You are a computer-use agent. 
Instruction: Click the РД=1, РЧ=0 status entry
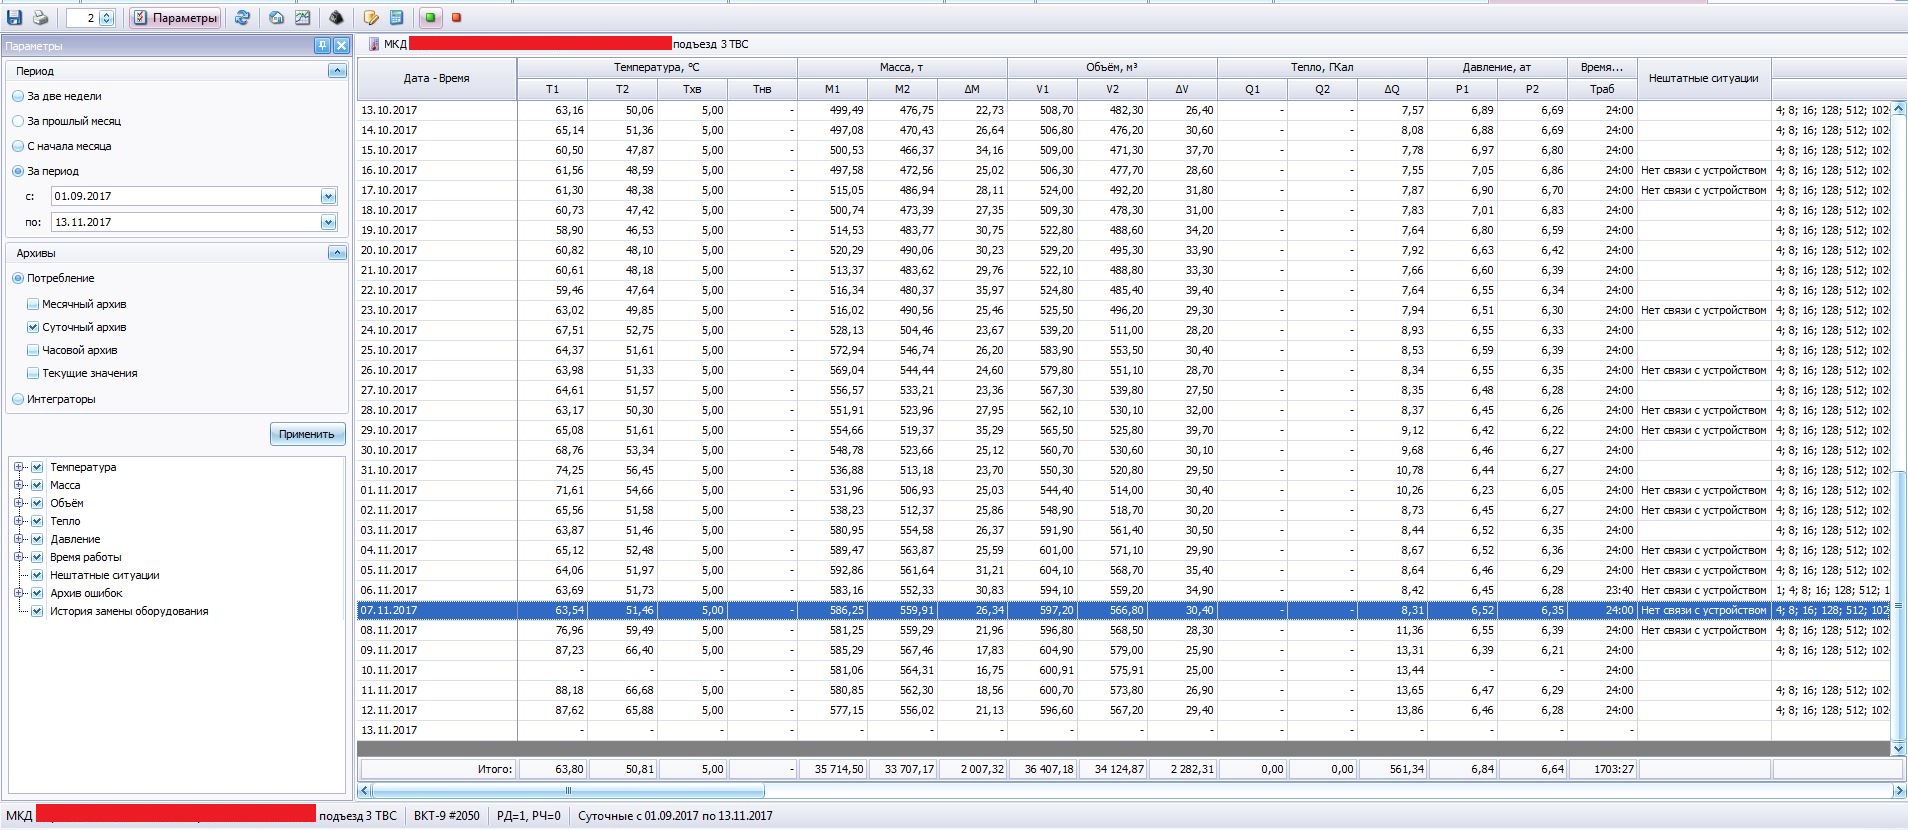tap(528, 816)
